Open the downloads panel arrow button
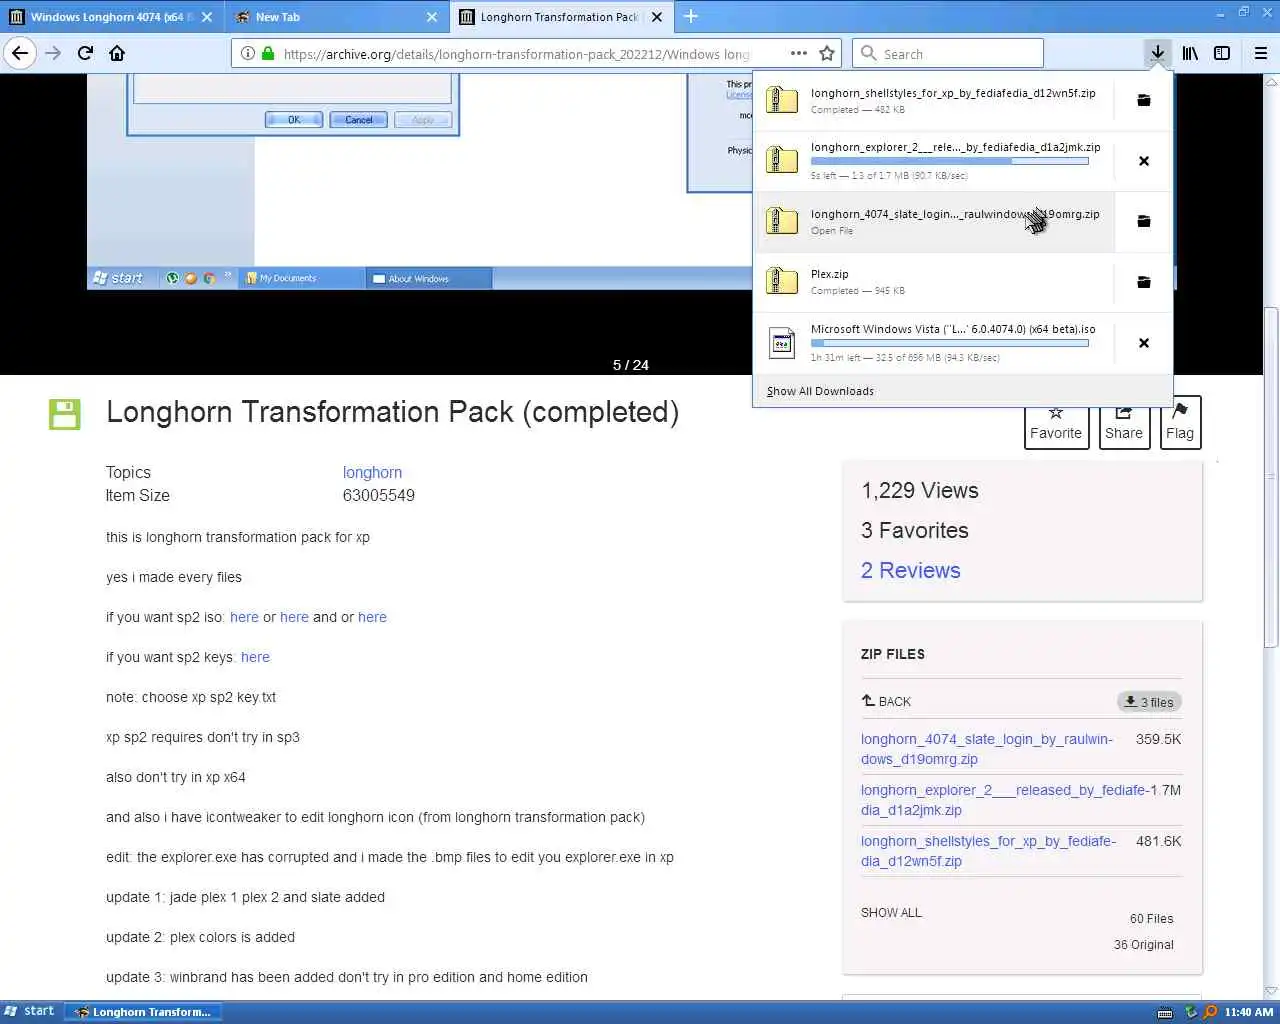The width and height of the screenshot is (1280, 1024). point(1157,53)
